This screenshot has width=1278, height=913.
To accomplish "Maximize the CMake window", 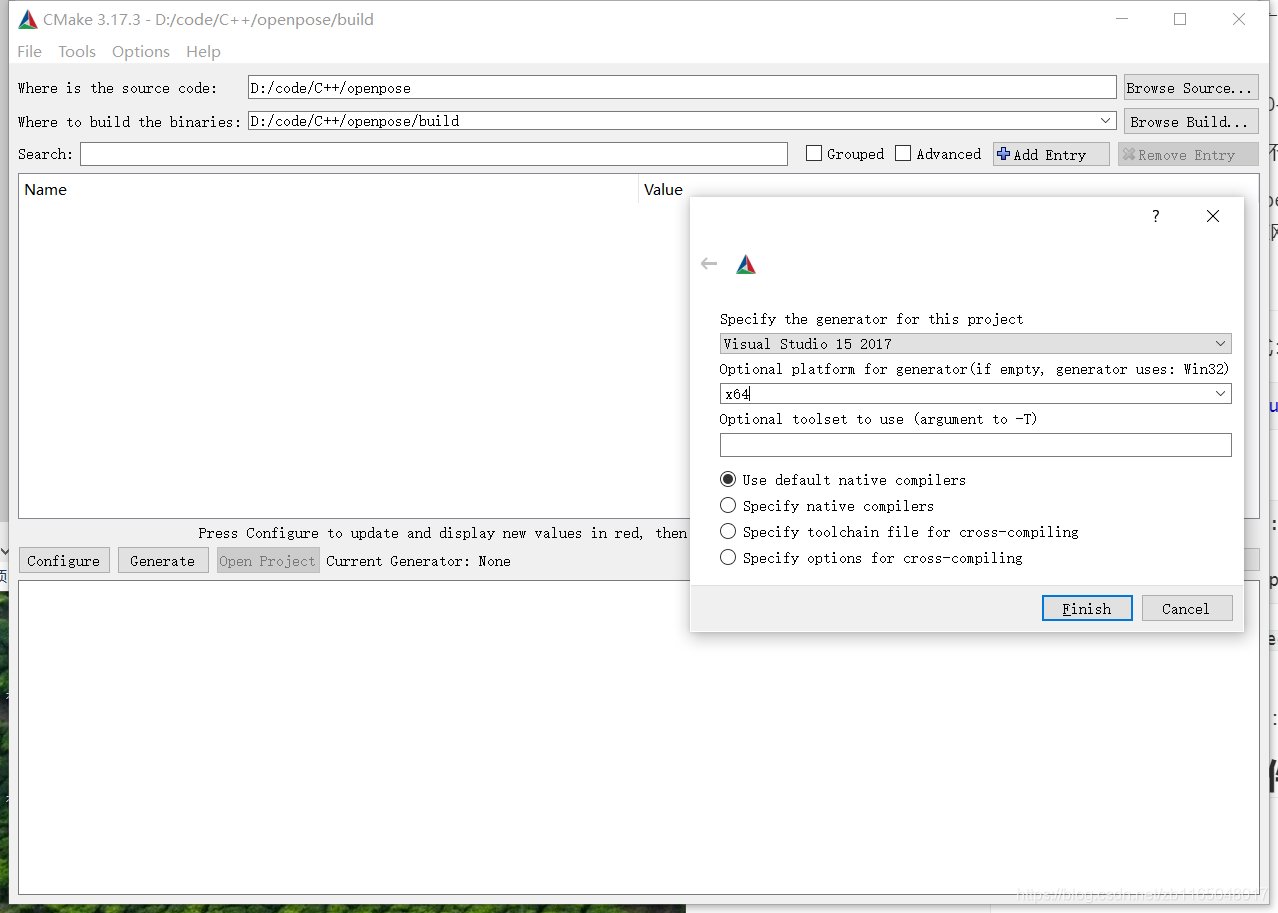I will 1180,19.
